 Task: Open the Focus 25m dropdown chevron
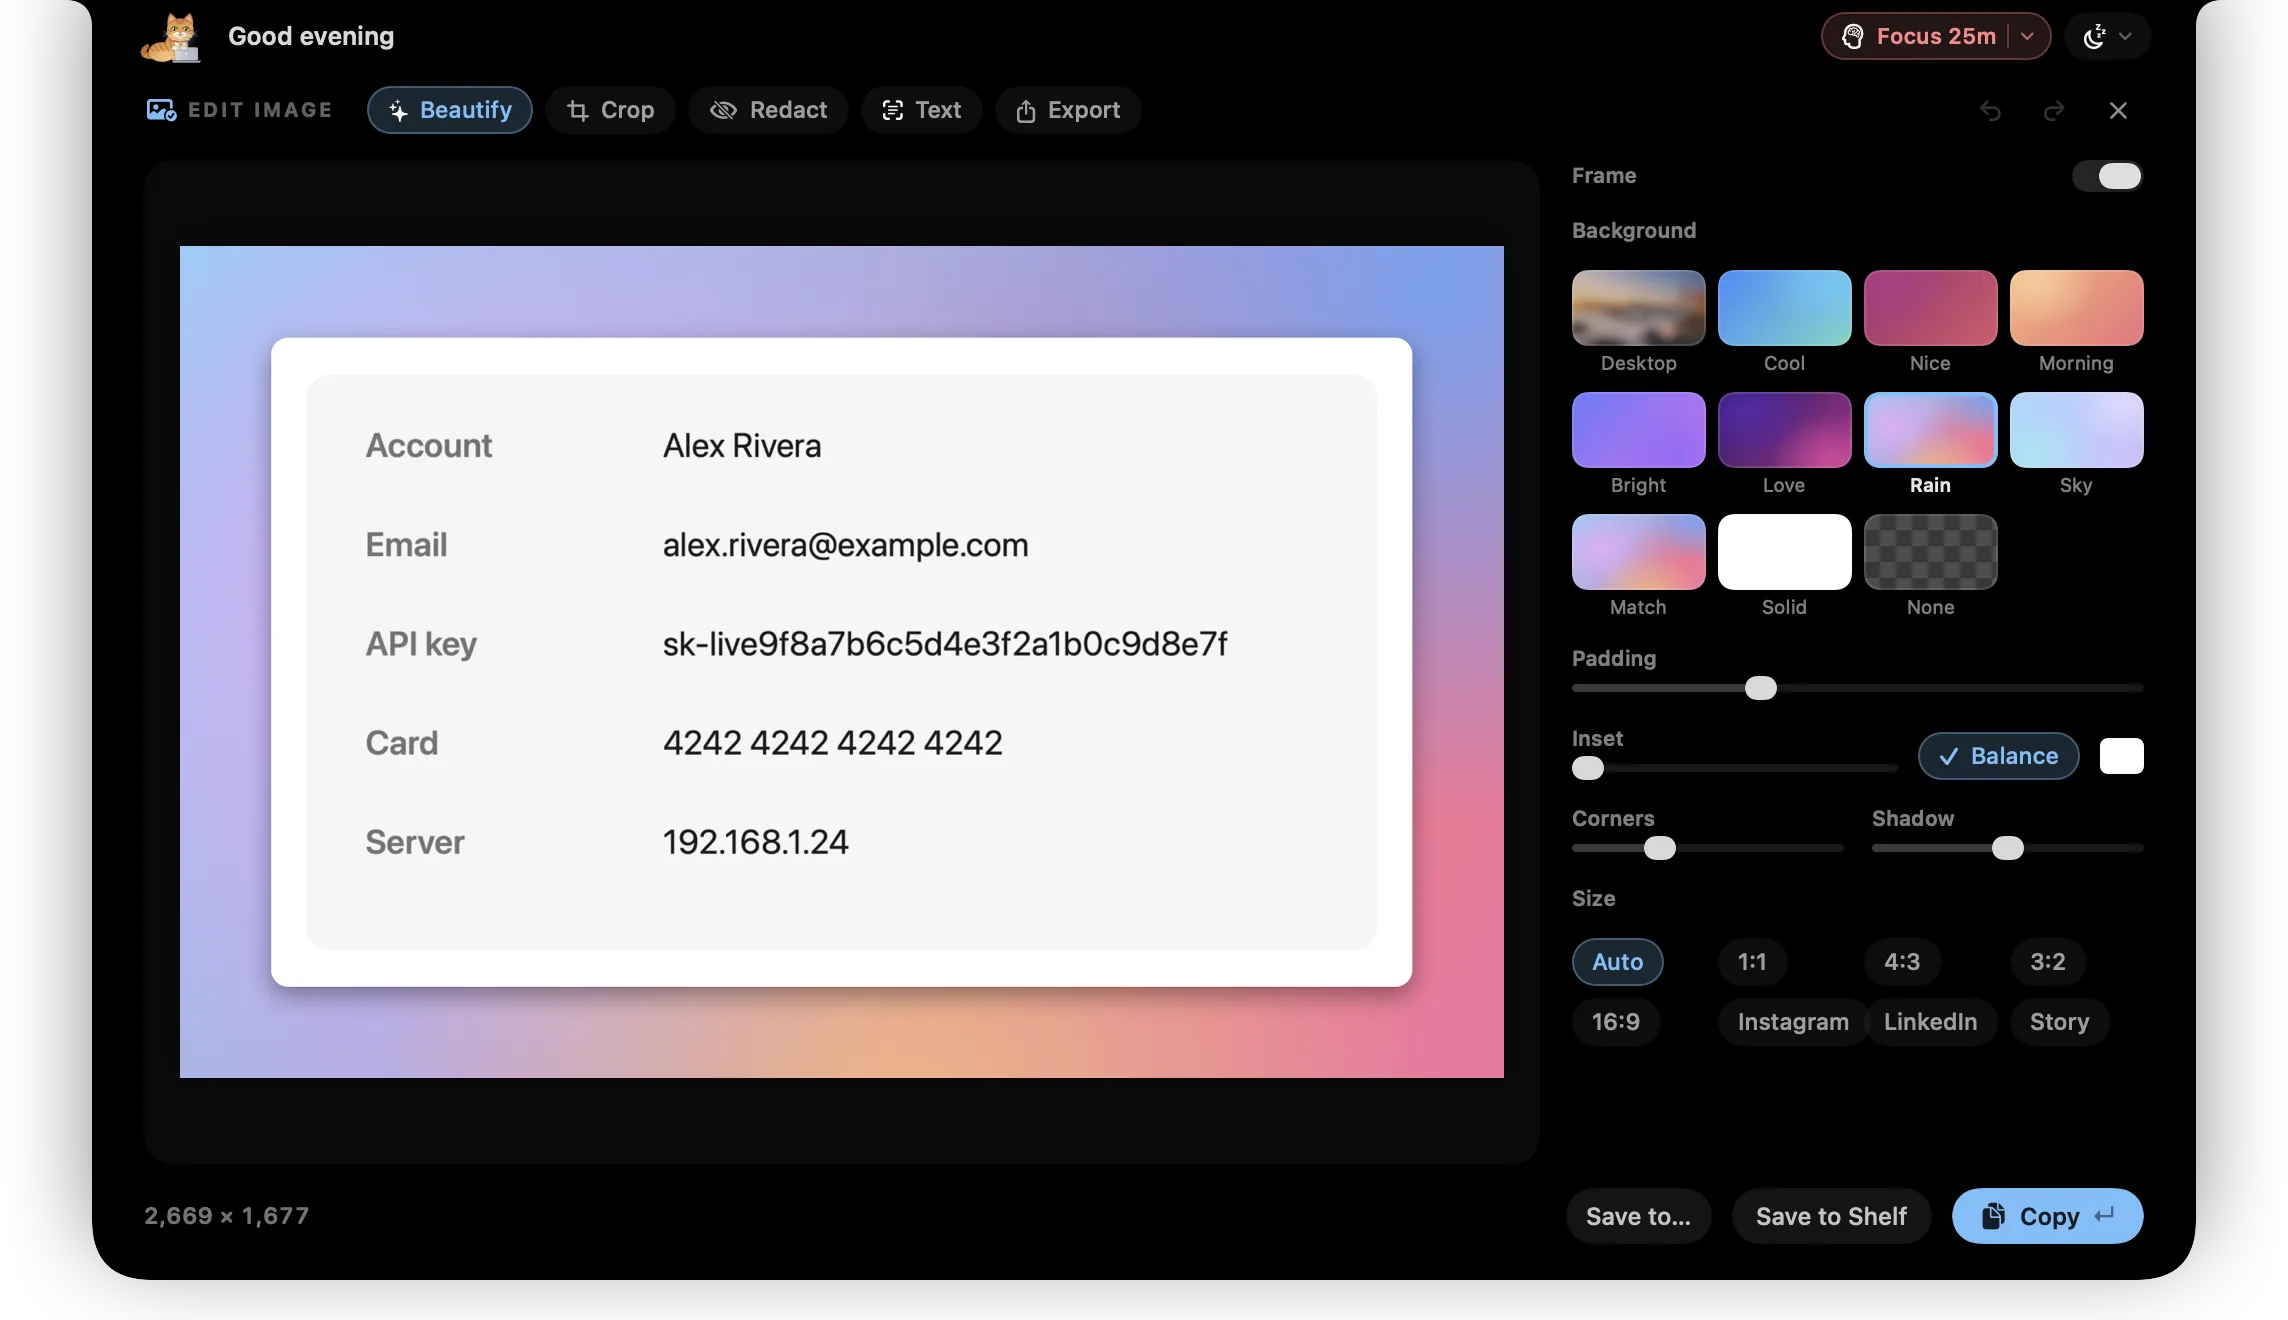click(2027, 37)
